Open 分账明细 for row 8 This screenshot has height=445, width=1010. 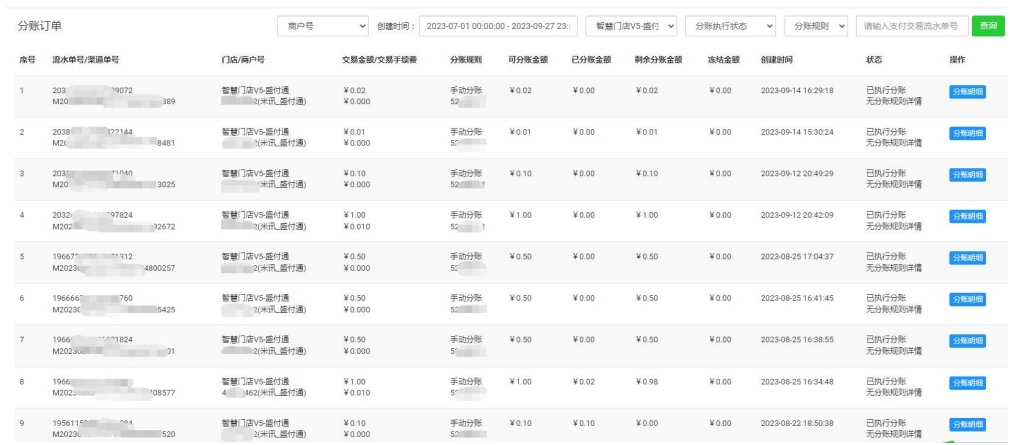point(967,383)
